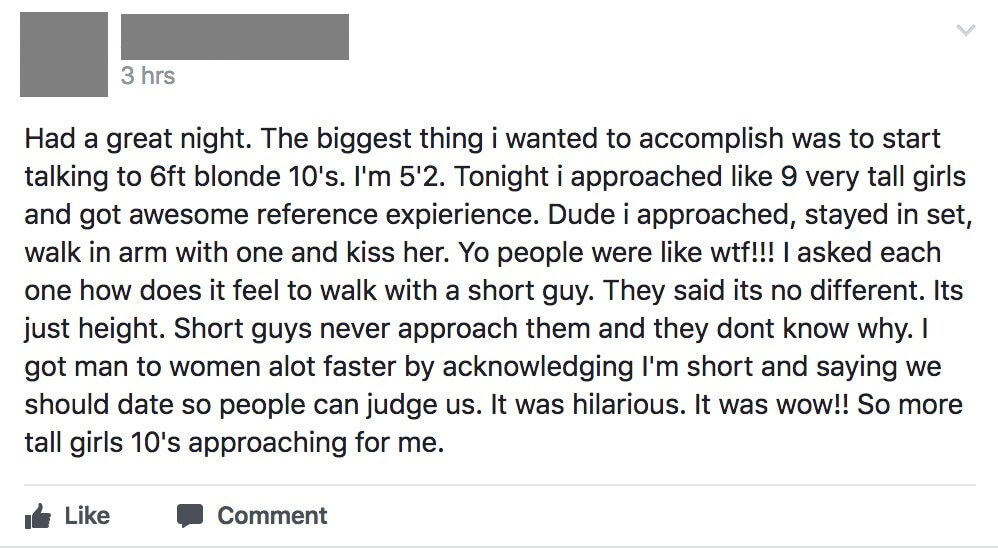Open the post options chevron
Viewport: 998px width, 548px height.
point(966,30)
